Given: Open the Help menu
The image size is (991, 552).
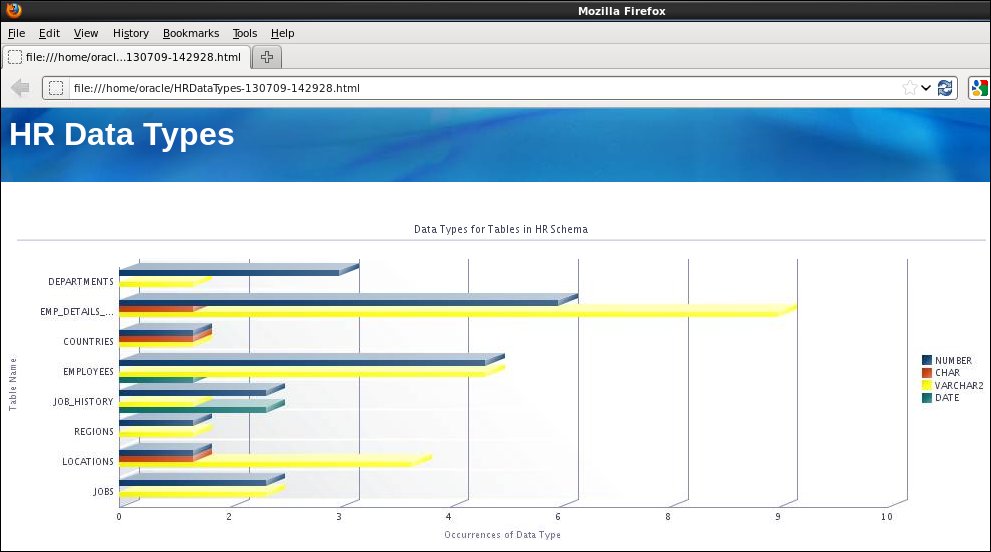Looking at the screenshot, I should (x=283, y=34).
